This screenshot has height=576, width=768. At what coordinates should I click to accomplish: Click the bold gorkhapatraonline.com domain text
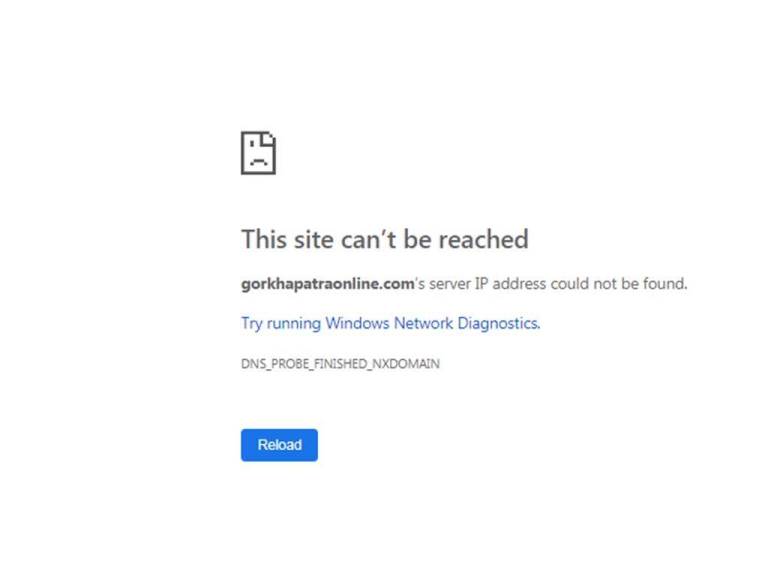tap(328, 284)
